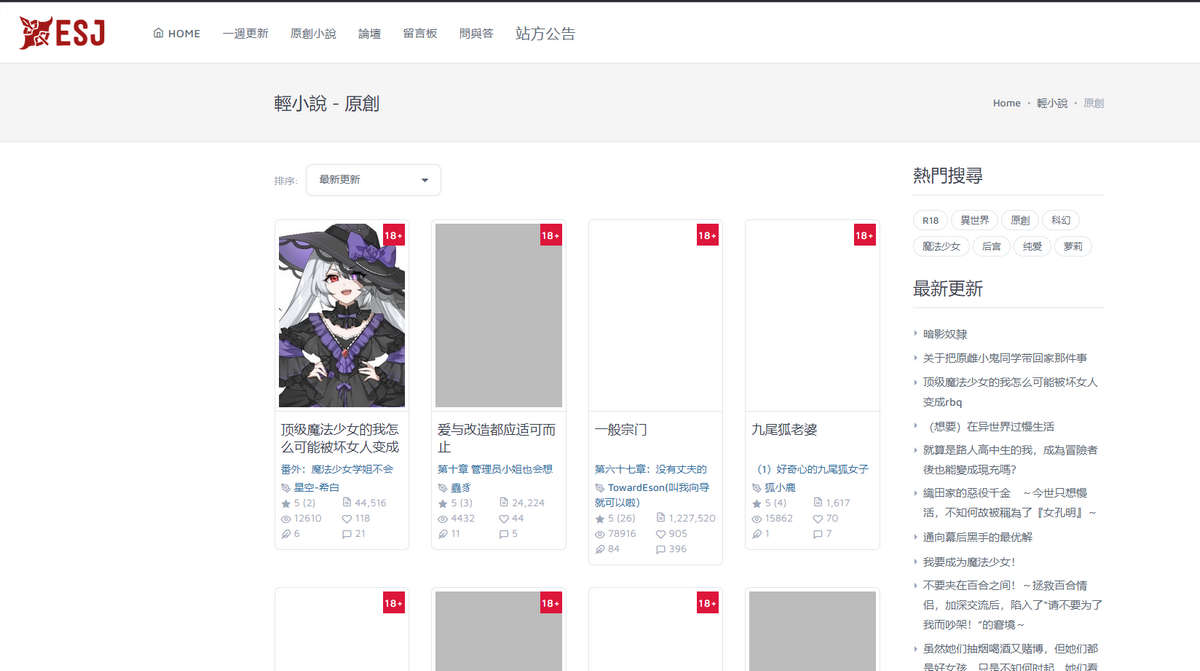Click the comment icon showing 396

[x=661, y=549]
